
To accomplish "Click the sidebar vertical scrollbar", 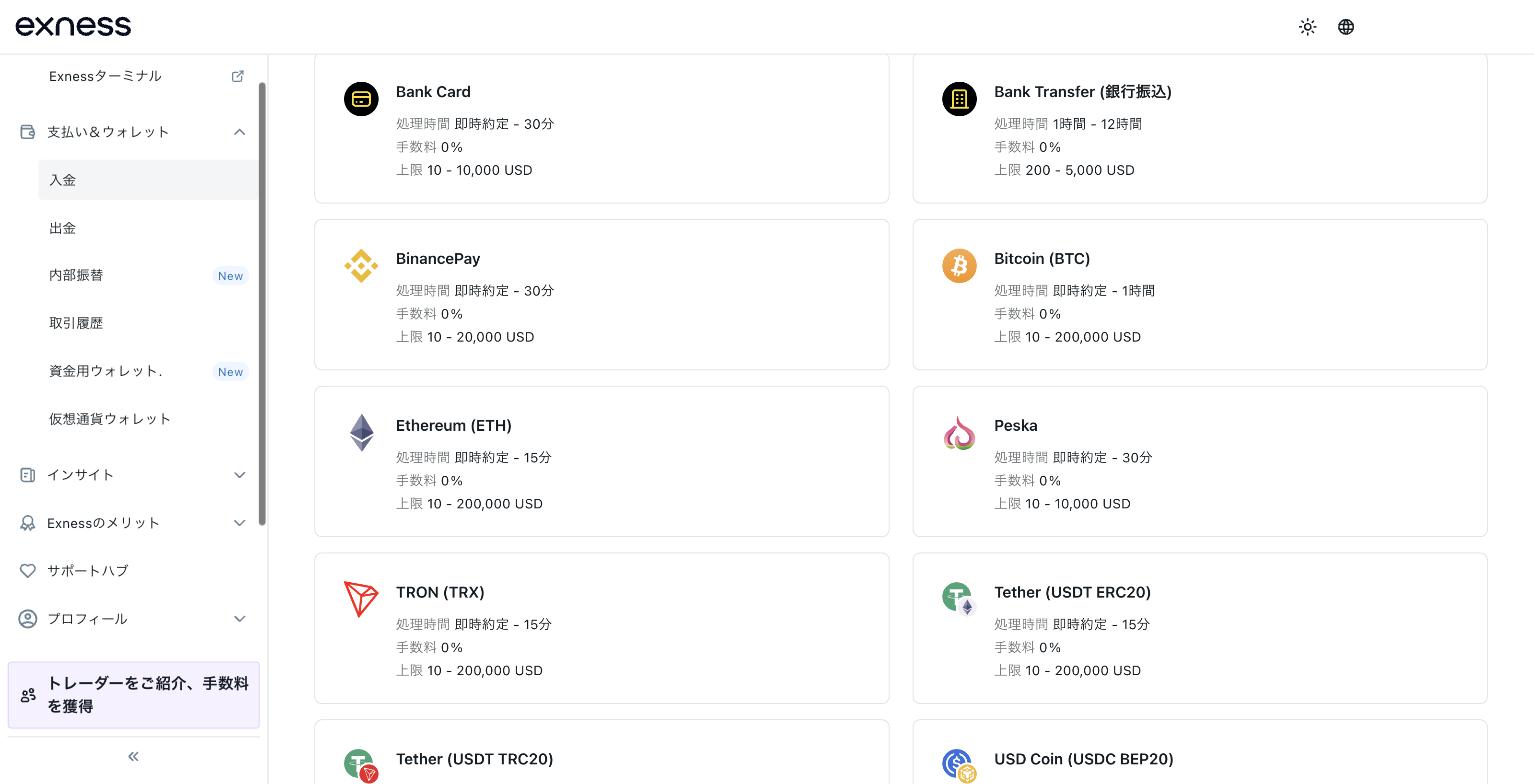I will pos(262,303).
